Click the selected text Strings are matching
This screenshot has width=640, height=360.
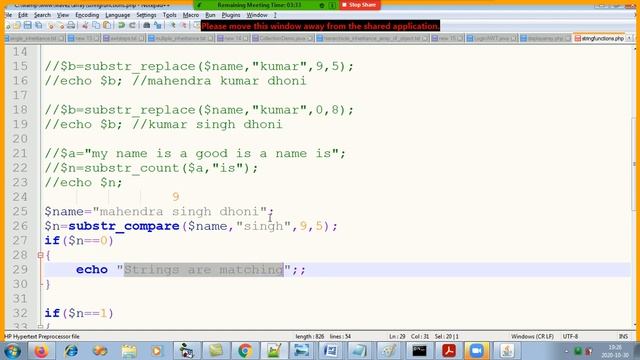pyautogui.click(x=204, y=270)
